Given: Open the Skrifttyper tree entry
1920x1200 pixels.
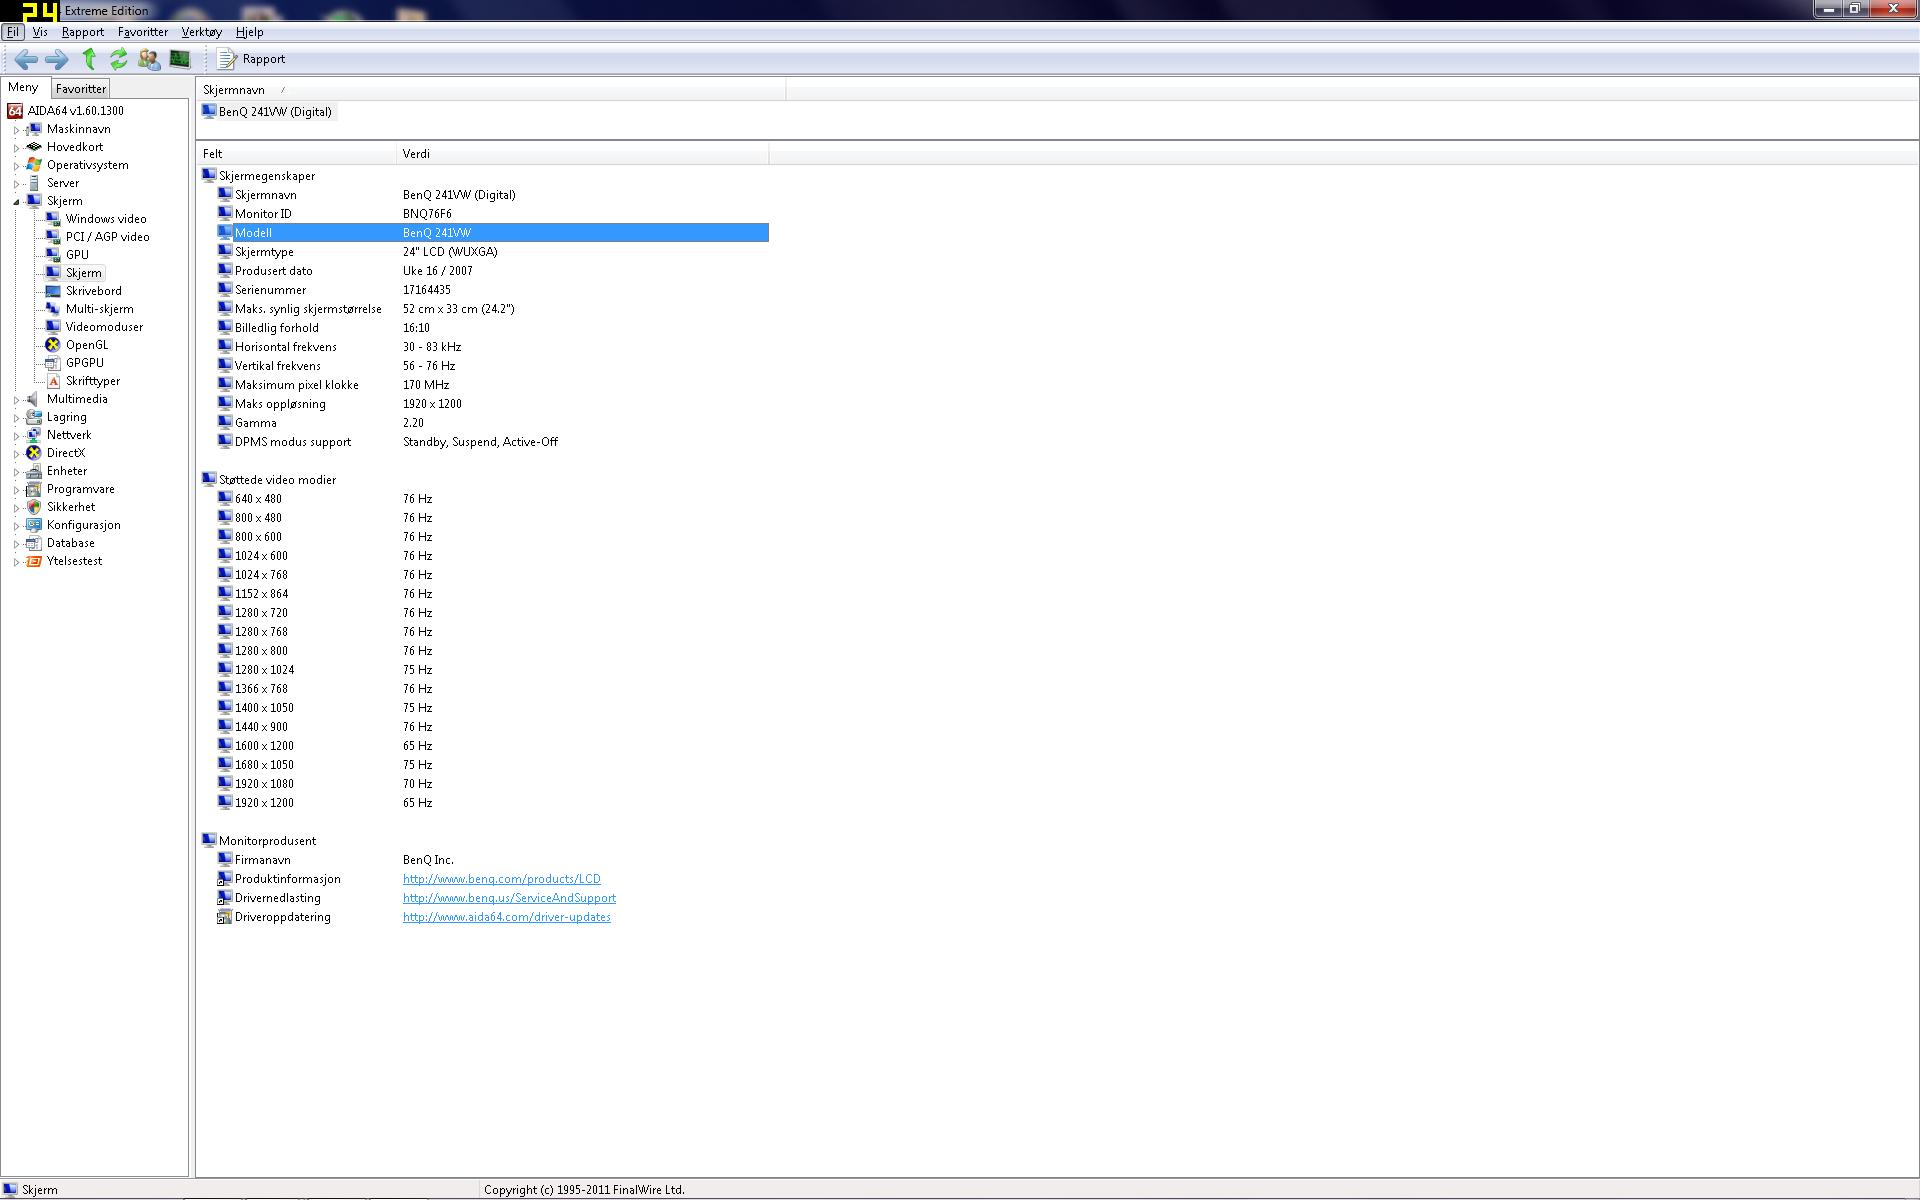Looking at the screenshot, I should 92,381.
